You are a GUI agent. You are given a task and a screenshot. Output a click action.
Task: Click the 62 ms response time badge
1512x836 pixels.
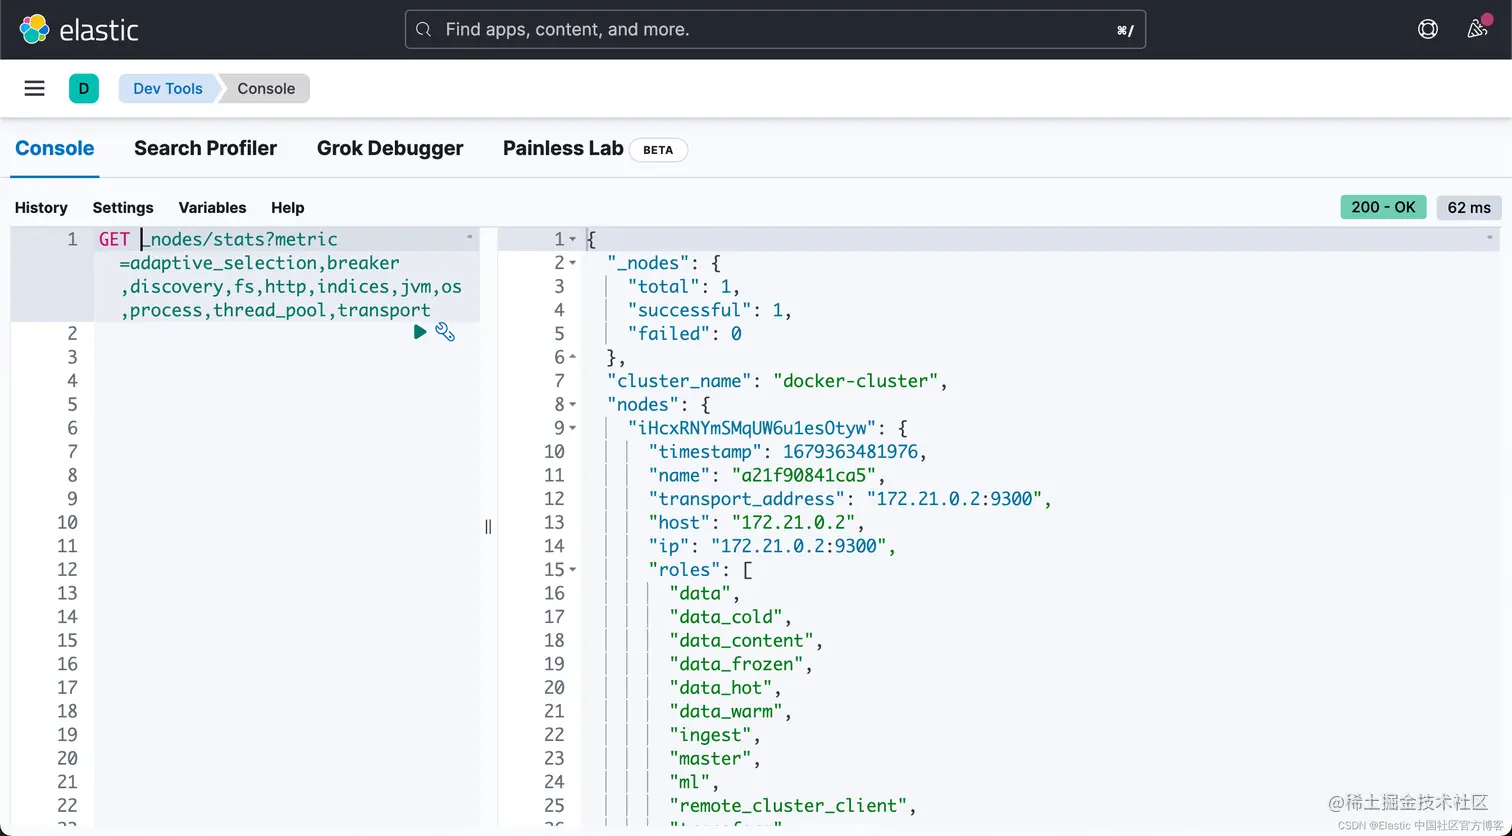[1469, 207]
